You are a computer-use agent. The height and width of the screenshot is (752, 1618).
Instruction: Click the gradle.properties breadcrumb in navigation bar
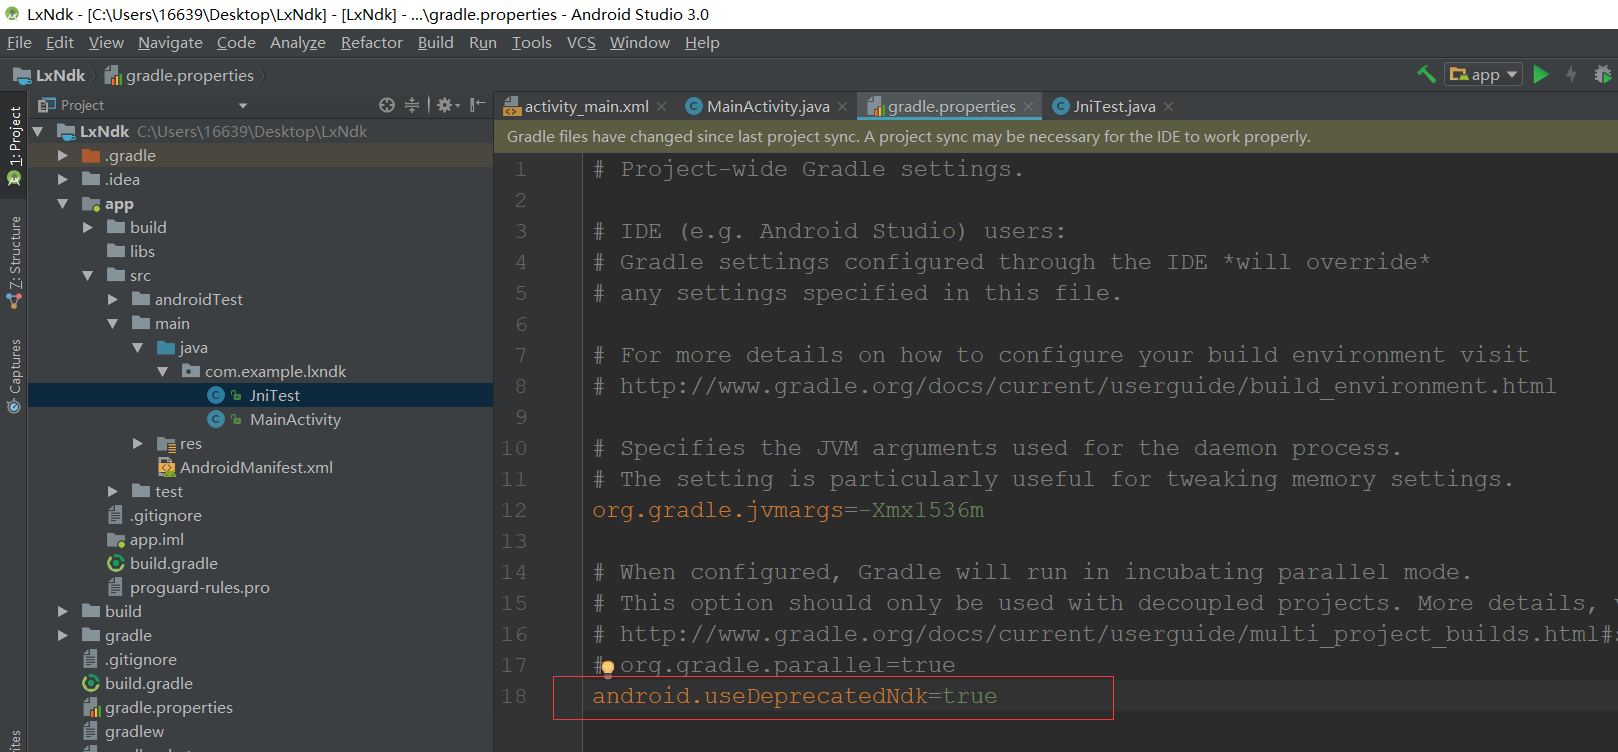[180, 75]
